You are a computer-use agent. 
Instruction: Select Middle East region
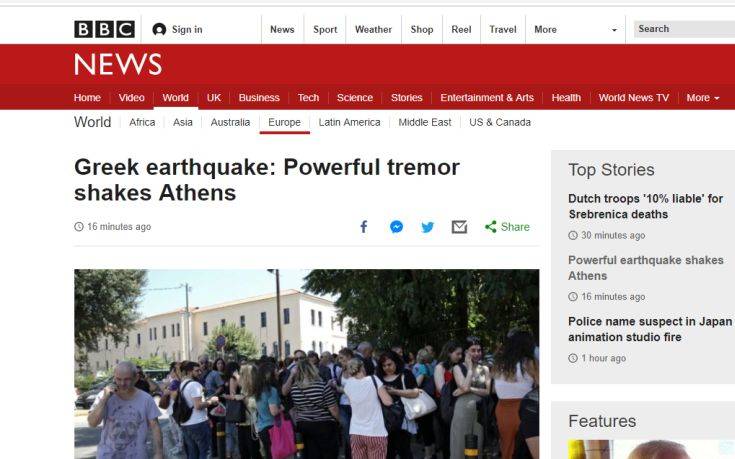tap(425, 122)
